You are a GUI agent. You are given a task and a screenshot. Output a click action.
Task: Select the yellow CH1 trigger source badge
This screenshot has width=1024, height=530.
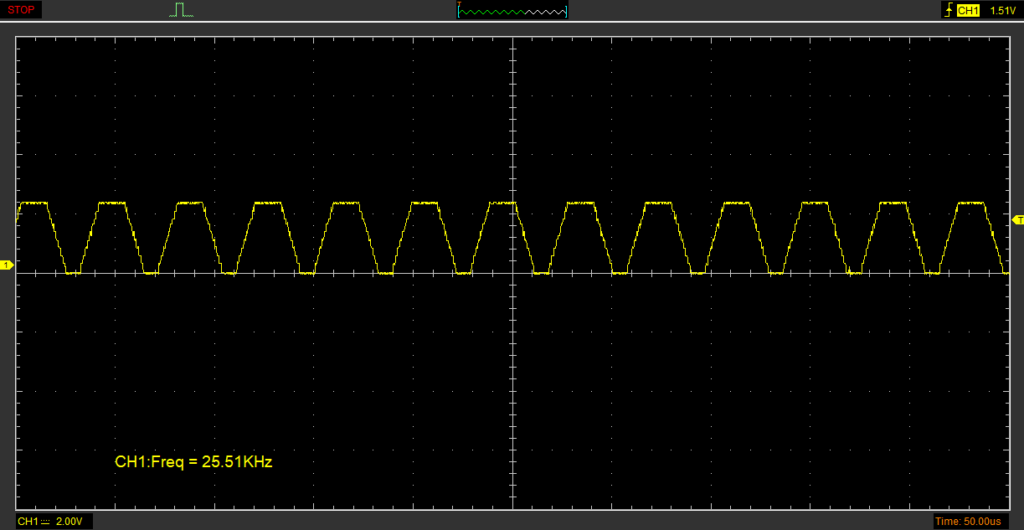[x=968, y=10]
